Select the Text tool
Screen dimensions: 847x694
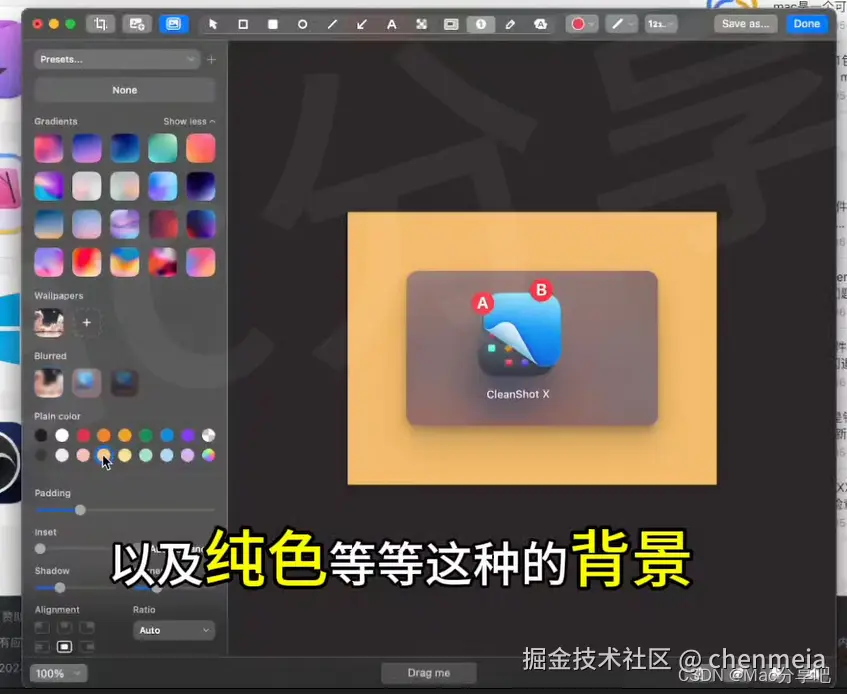[392, 23]
